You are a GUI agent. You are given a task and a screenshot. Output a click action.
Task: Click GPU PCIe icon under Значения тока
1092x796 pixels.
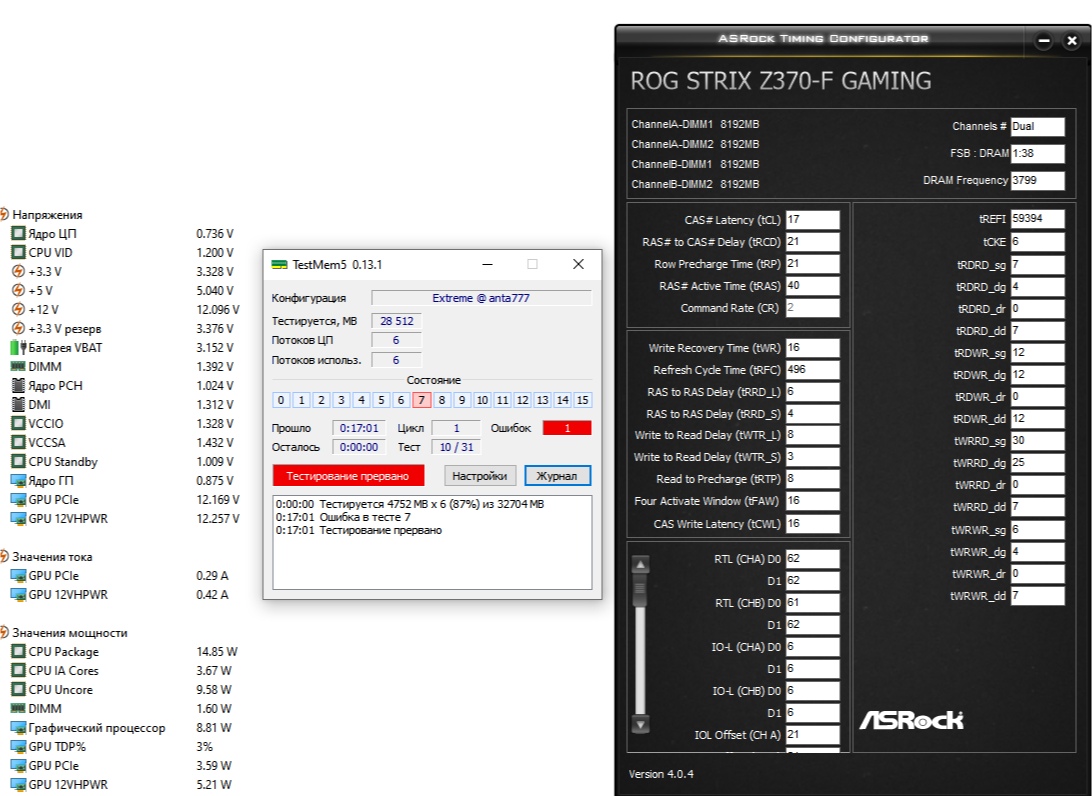tap(18, 575)
